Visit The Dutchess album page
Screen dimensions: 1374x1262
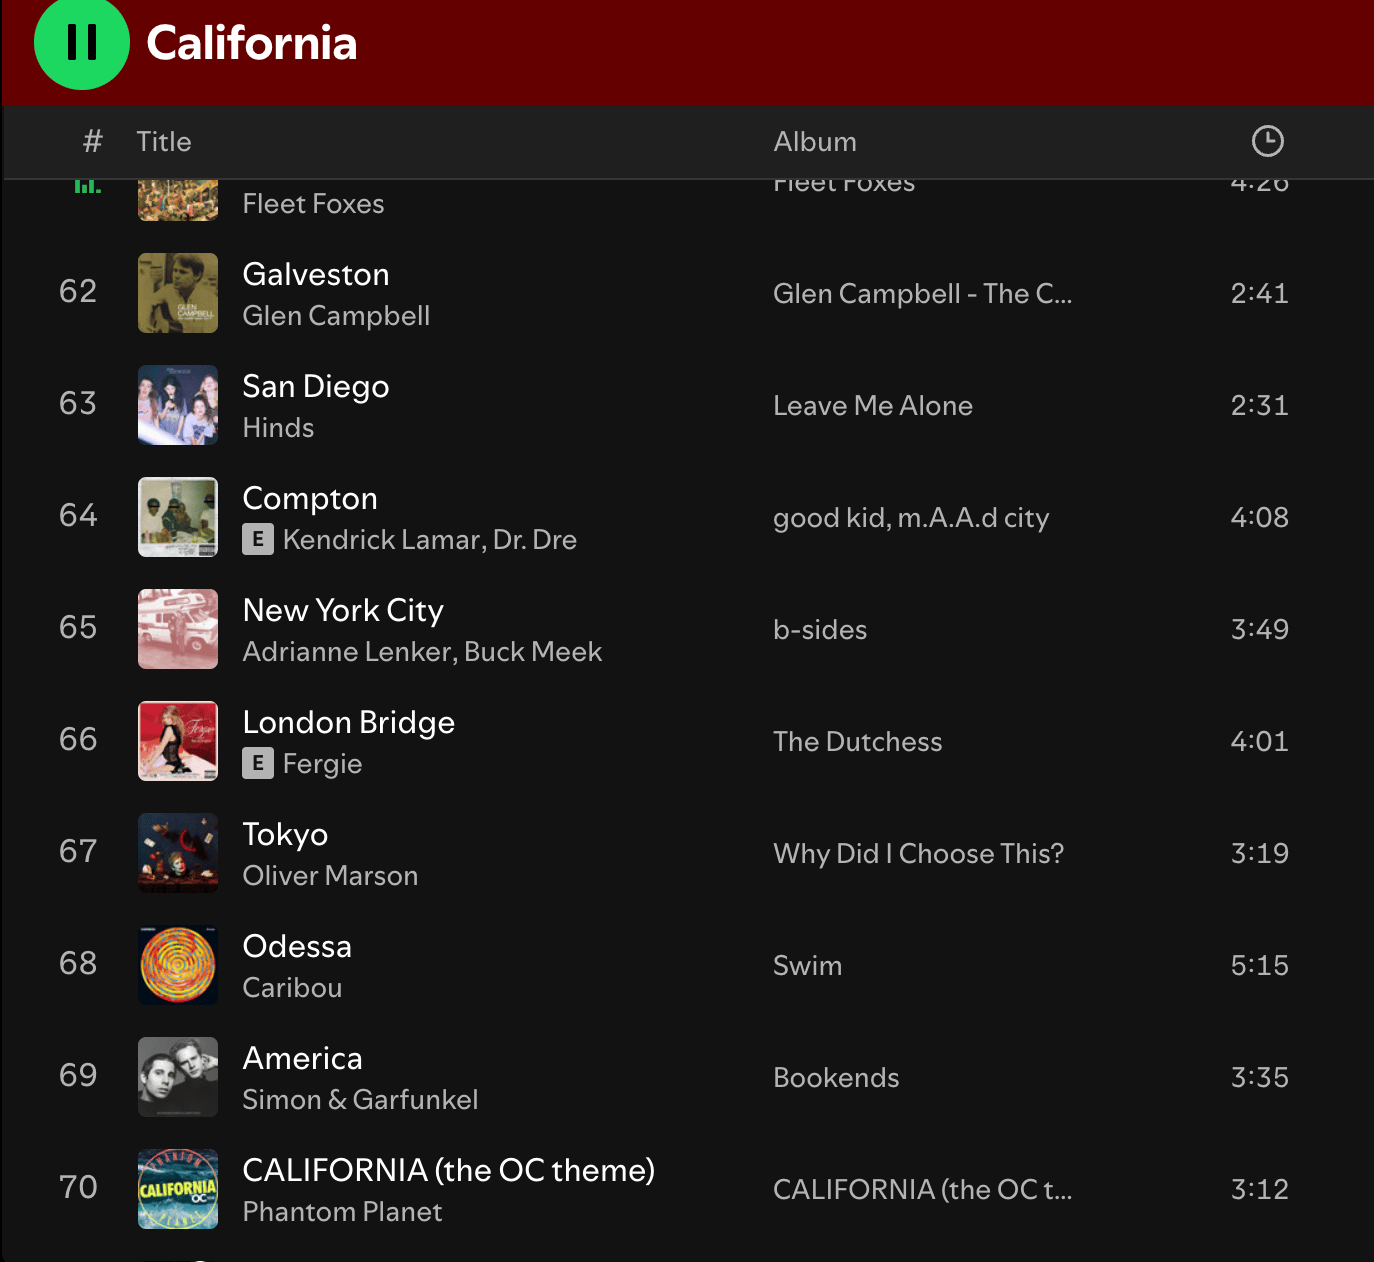[858, 742]
